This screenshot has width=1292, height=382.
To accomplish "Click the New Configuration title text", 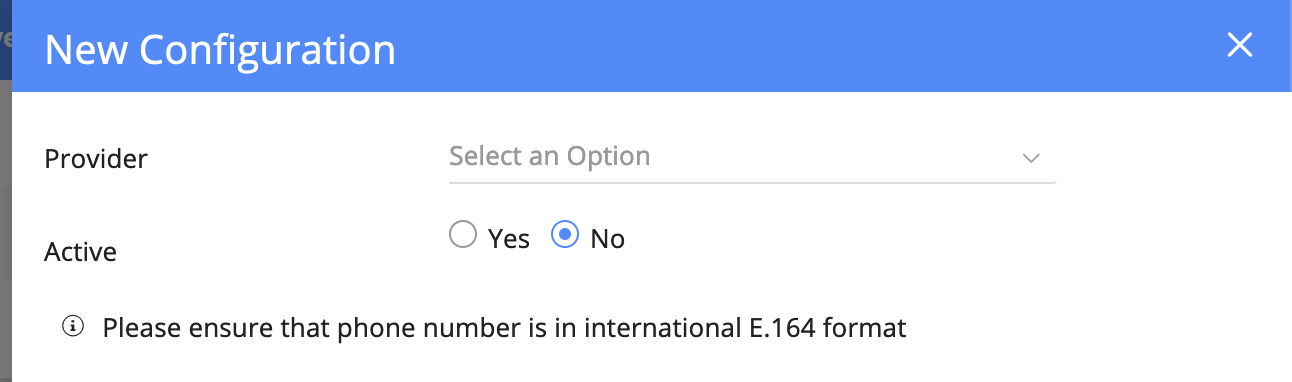I will [220, 50].
